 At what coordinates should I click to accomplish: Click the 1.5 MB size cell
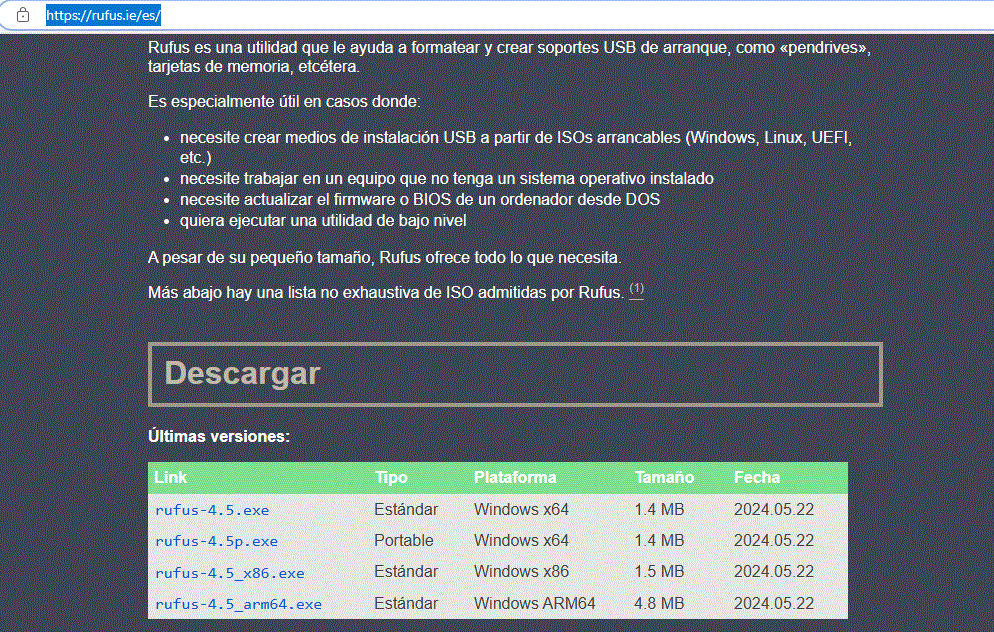click(x=659, y=572)
